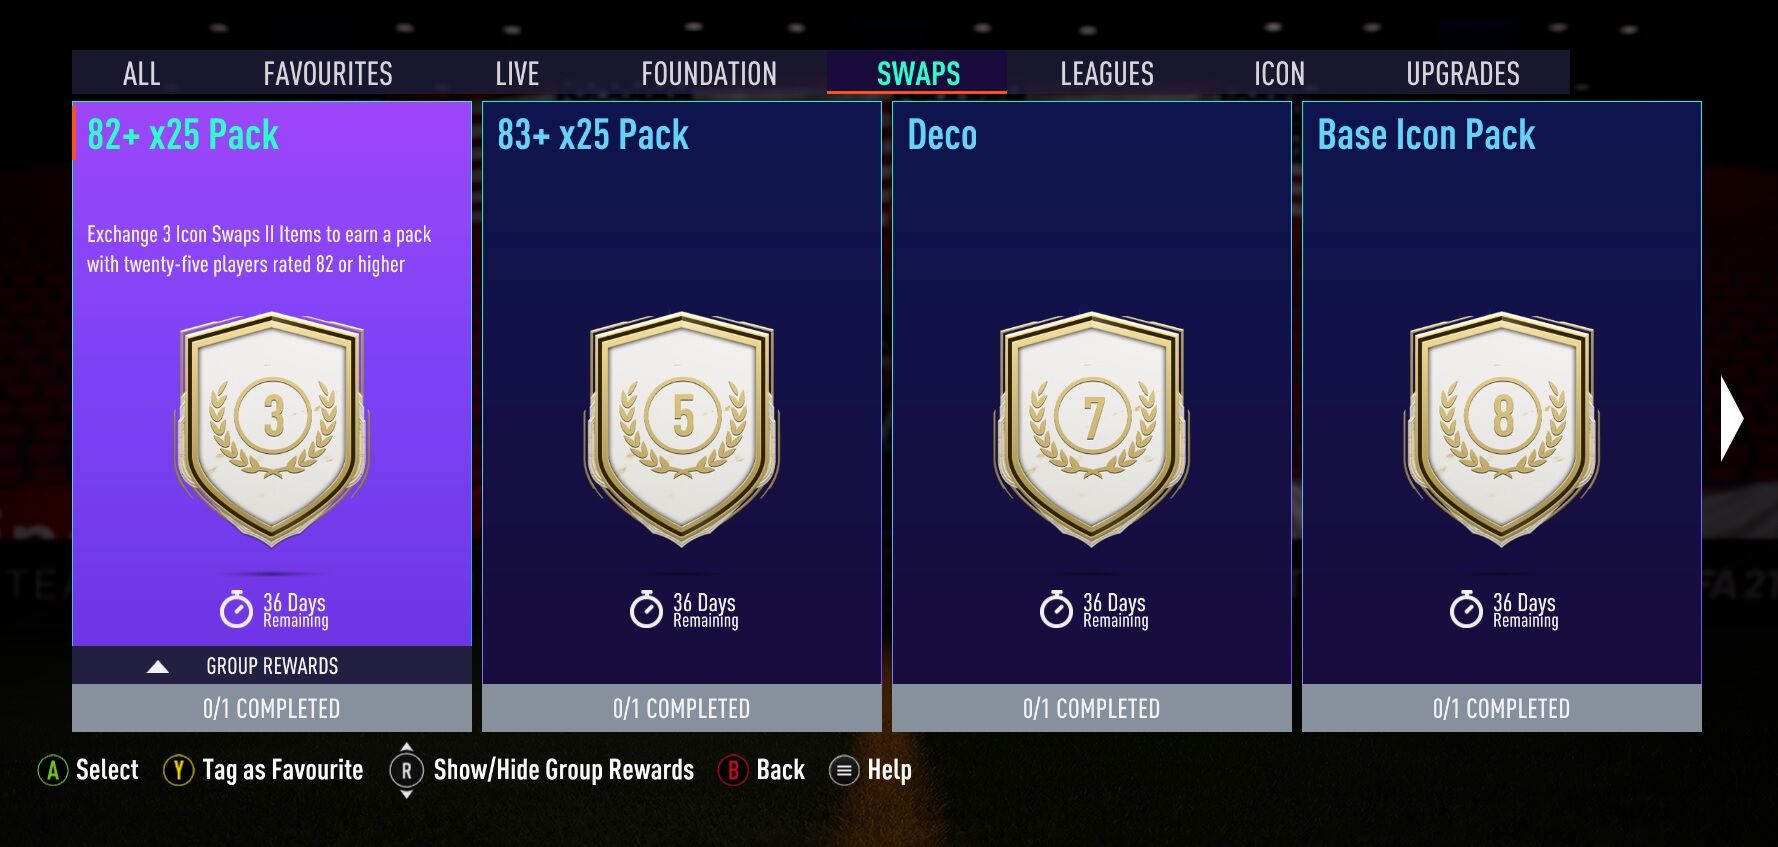Switch to the Upgrades tab

click(1463, 73)
